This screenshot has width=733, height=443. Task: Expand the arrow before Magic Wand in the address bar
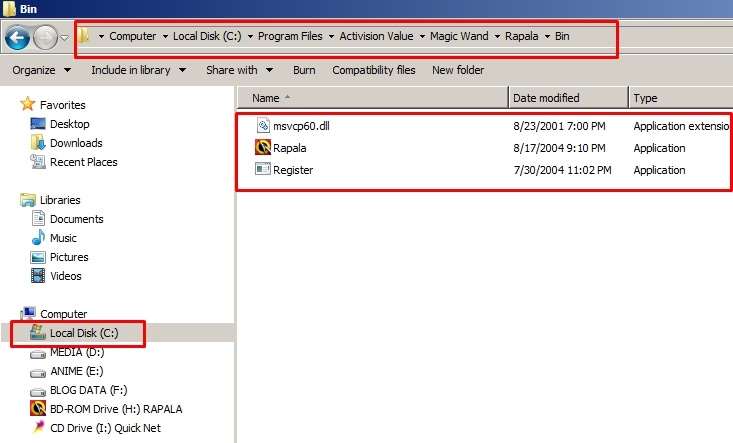[422, 36]
